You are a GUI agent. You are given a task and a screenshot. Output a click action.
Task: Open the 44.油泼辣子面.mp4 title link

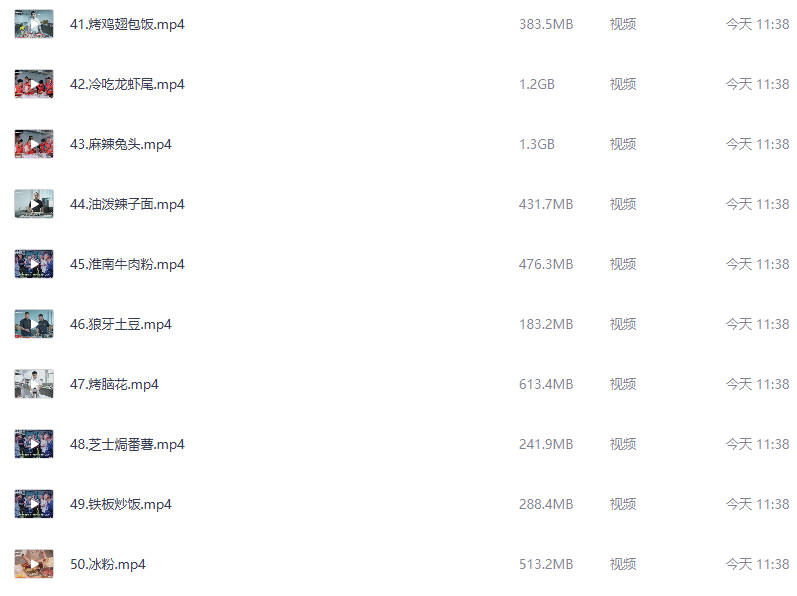pos(127,204)
